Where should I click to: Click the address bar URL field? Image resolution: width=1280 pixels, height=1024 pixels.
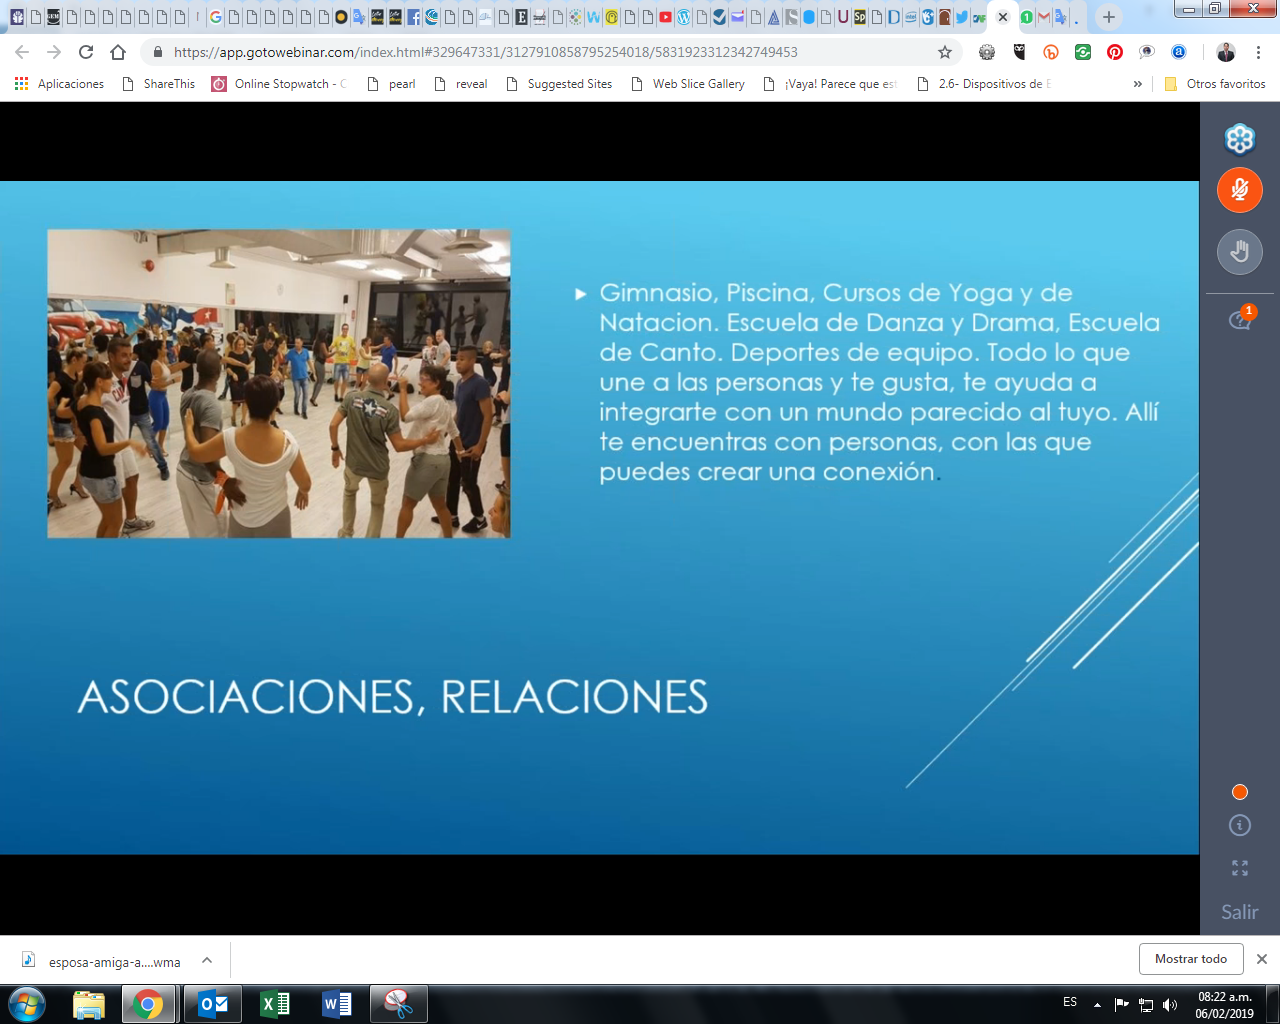[x=540, y=52]
